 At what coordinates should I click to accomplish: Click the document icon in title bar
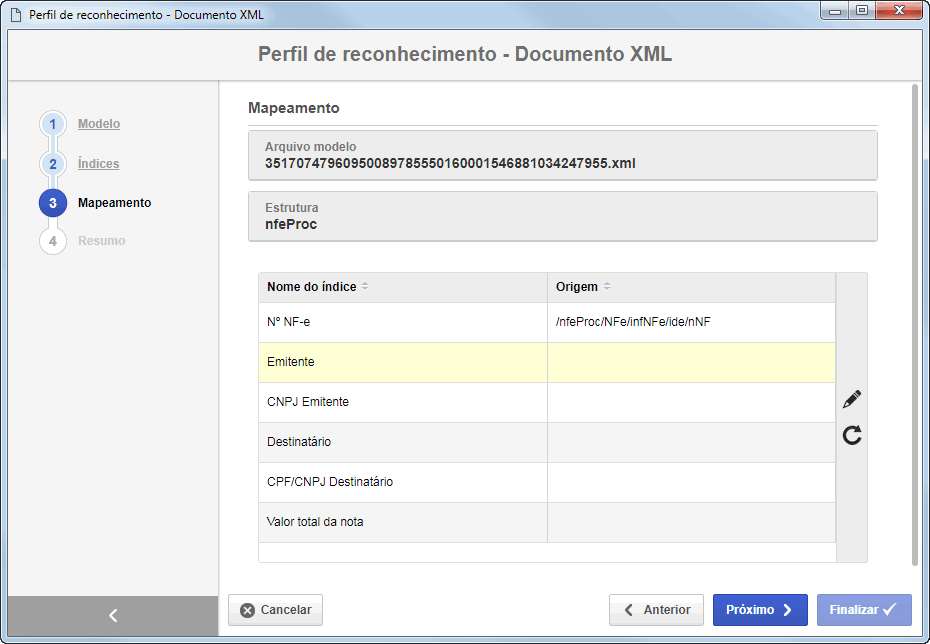click(17, 14)
